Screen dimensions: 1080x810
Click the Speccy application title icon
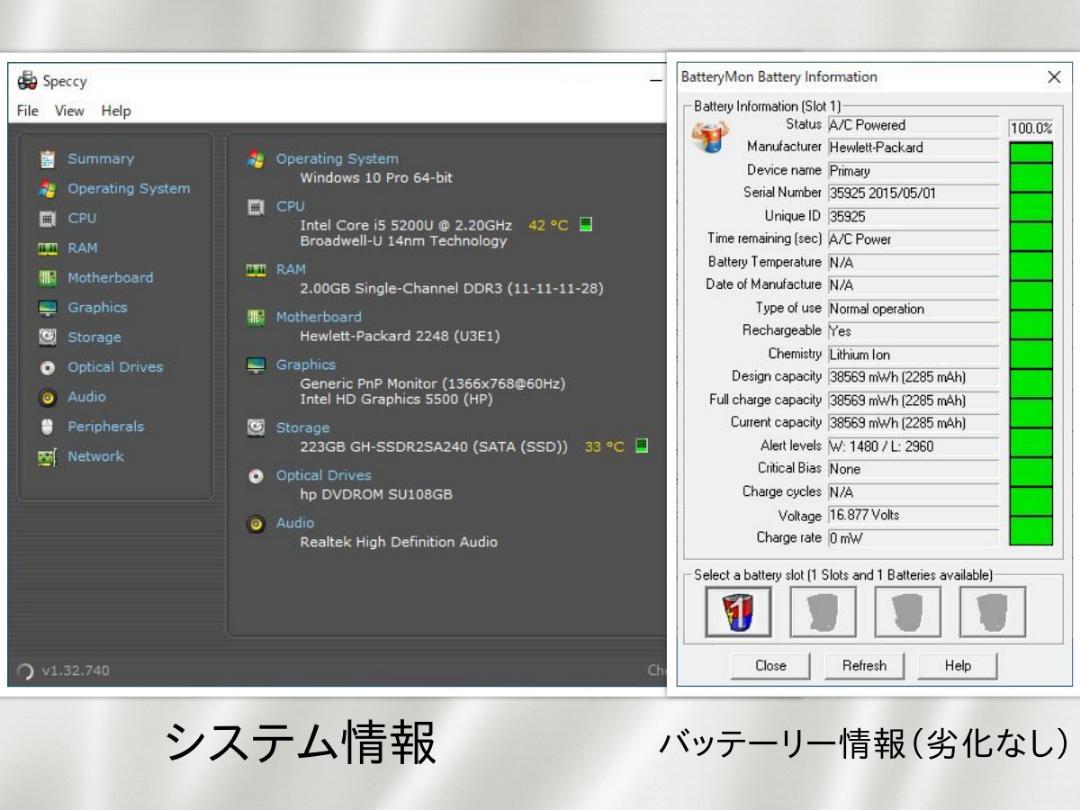(x=28, y=81)
